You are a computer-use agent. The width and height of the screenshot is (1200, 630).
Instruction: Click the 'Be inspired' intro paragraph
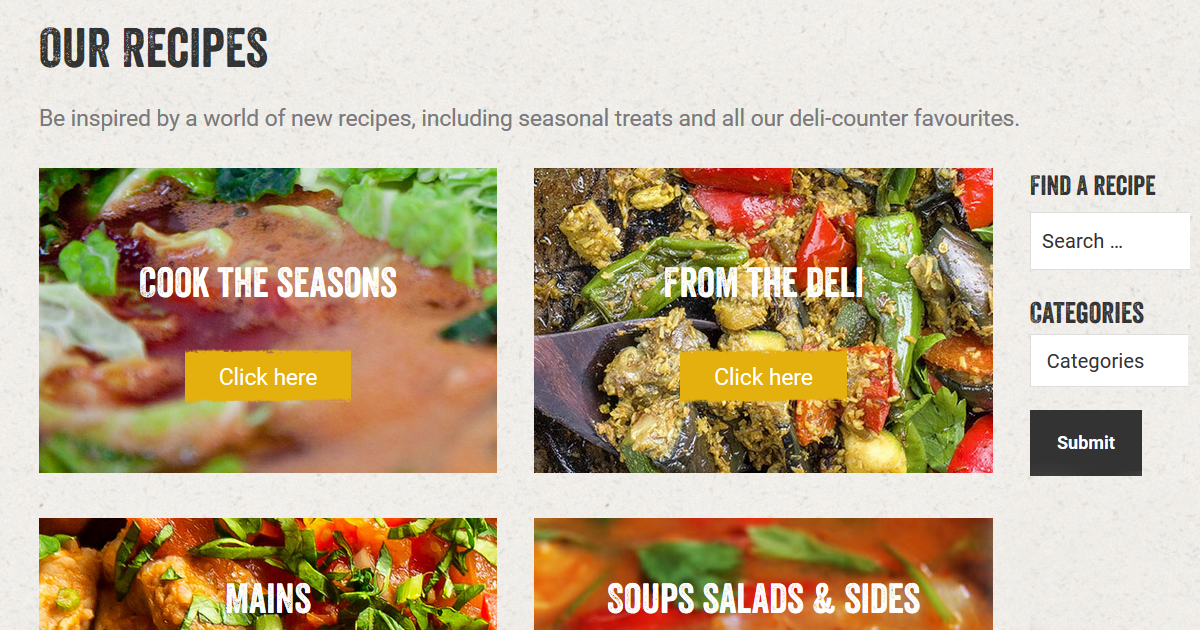(529, 118)
